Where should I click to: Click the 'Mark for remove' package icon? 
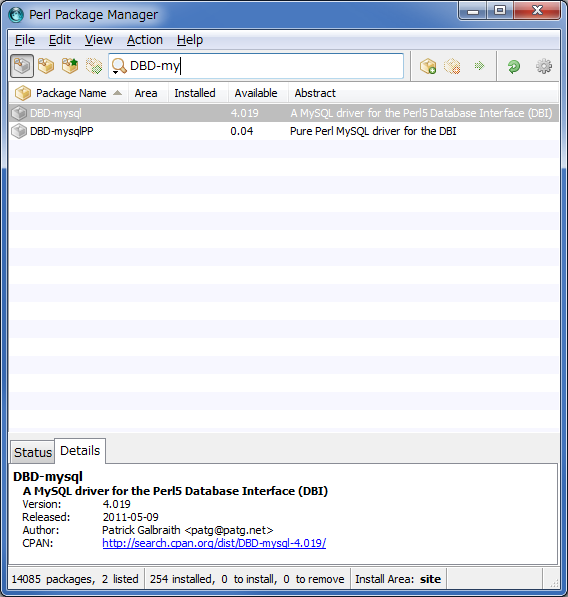coord(452,66)
